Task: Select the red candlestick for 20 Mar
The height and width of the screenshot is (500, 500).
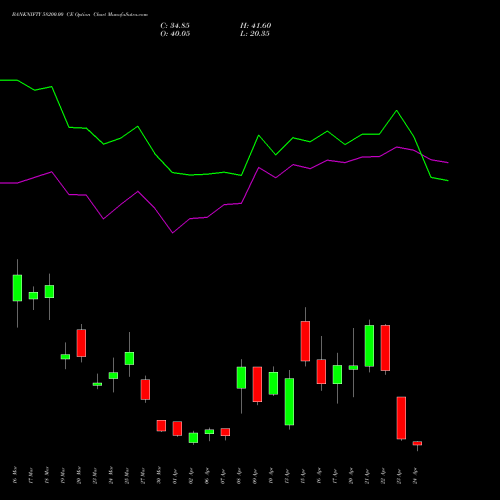Action: click(81, 343)
